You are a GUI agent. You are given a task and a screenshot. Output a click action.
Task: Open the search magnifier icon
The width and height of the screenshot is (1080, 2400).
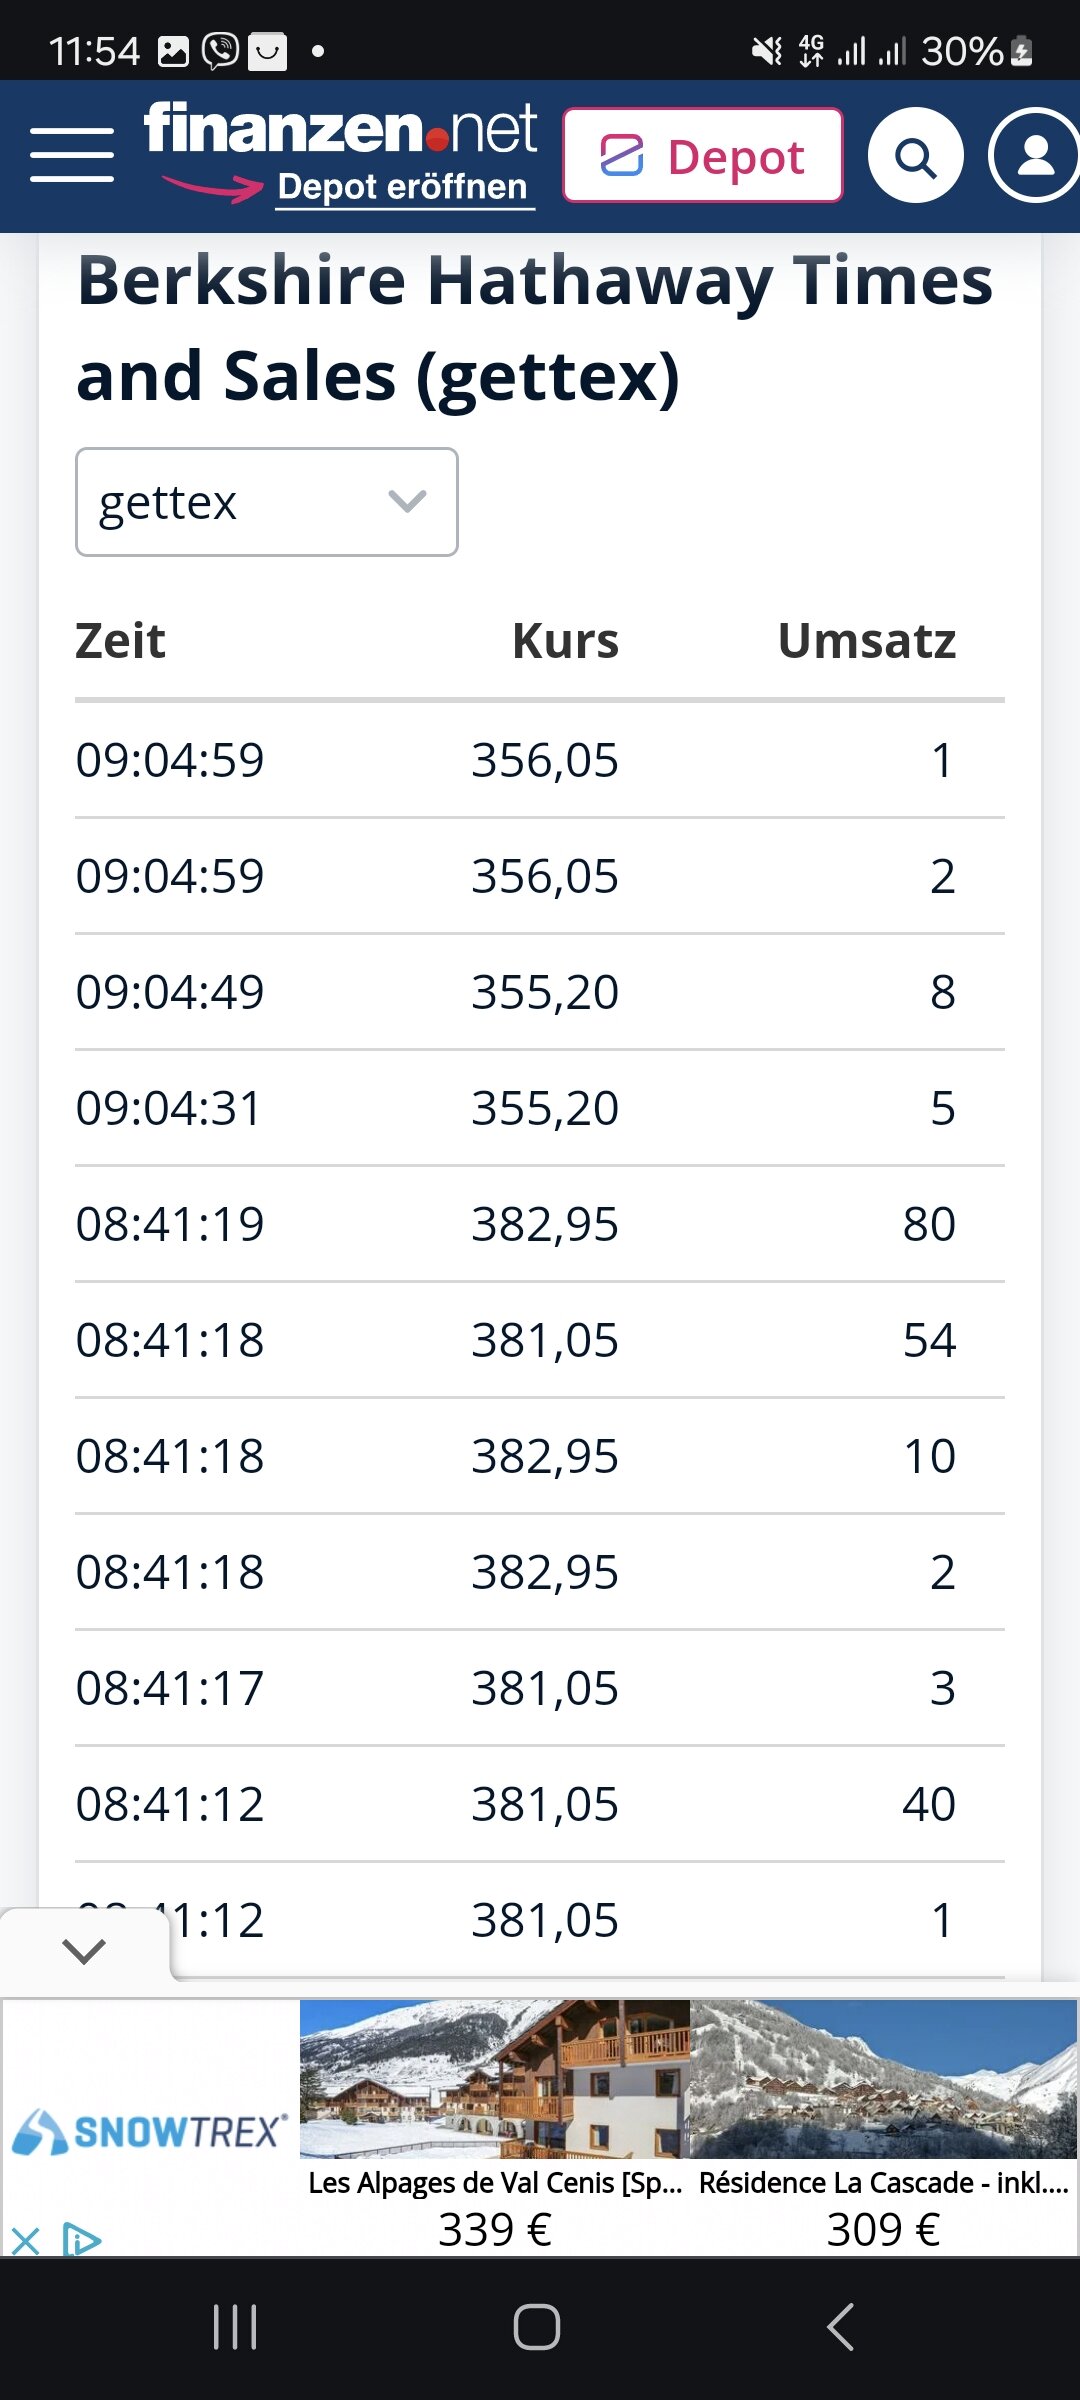coord(915,156)
